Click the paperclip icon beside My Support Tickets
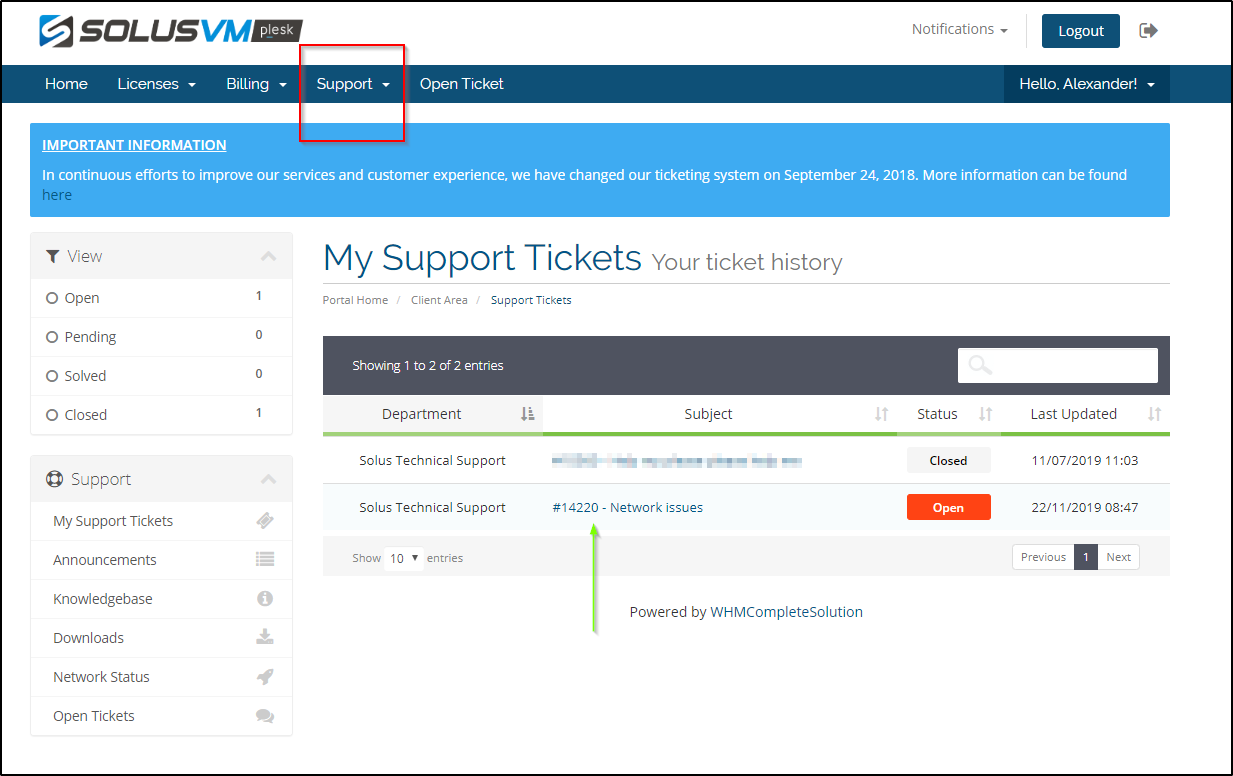1233x776 pixels. click(x=265, y=520)
